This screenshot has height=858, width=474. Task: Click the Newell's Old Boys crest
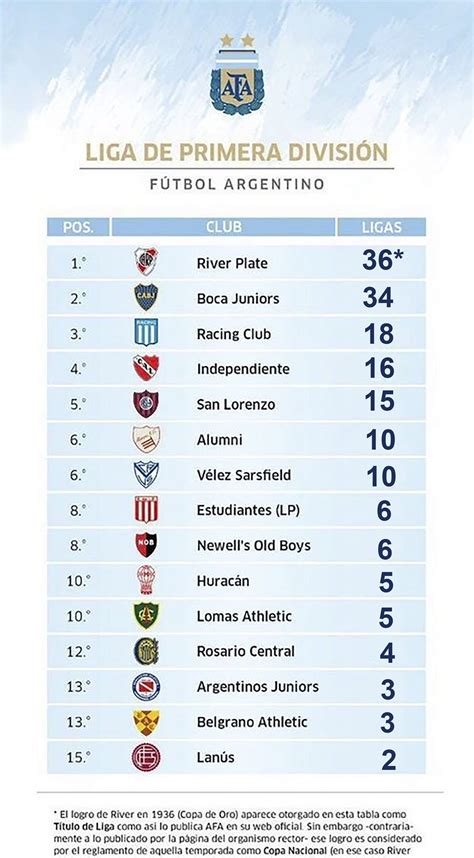[146, 544]
